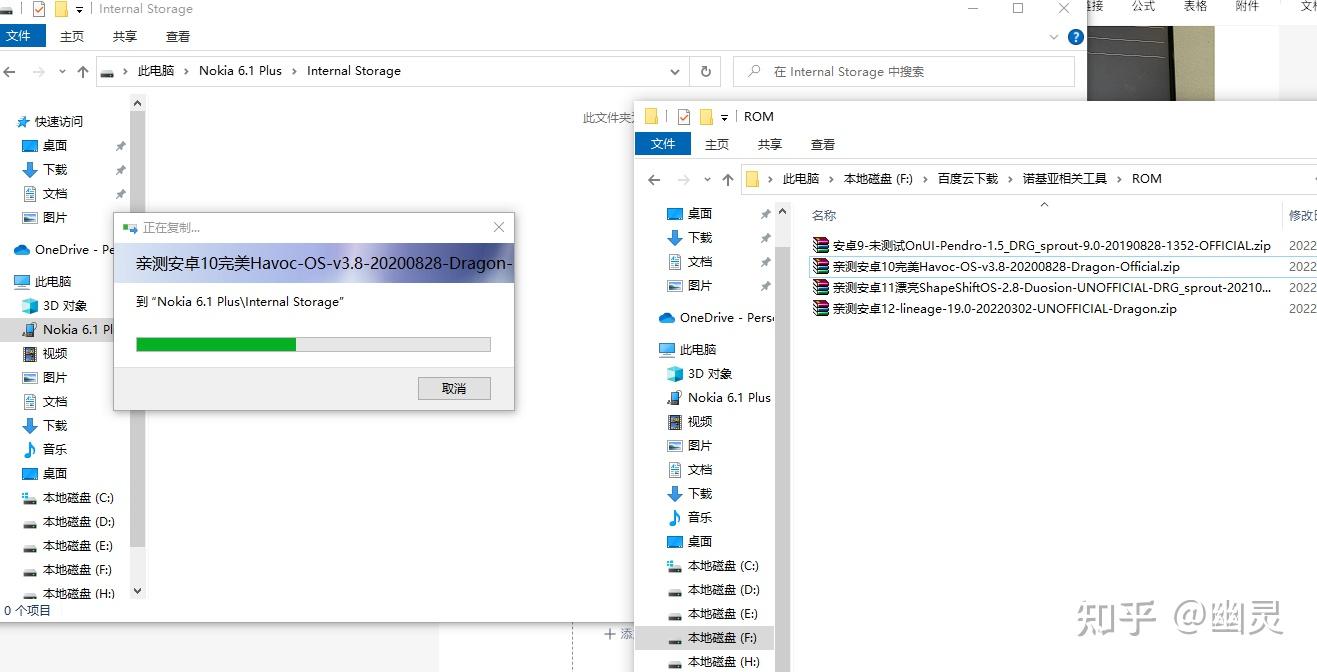This screenshot has height=672, width=1317.
Task: Open 3D 对象 in left window navigation pane
Action: point(65,305)
